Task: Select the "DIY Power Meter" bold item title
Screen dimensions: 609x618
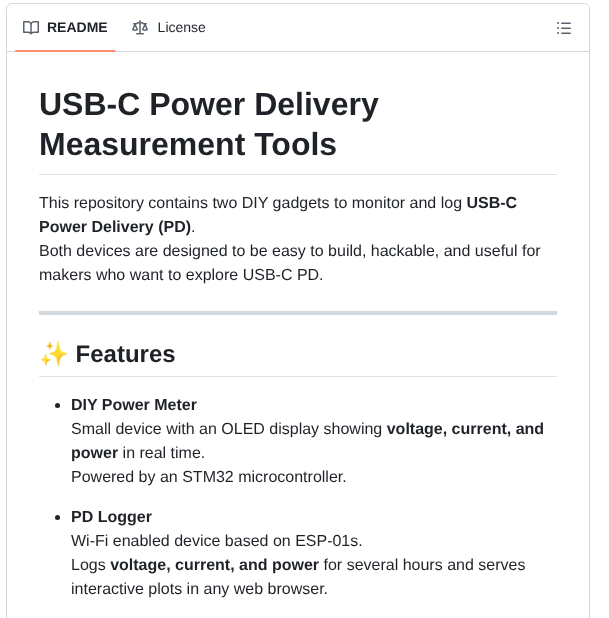Action: [x=134, y=405]
